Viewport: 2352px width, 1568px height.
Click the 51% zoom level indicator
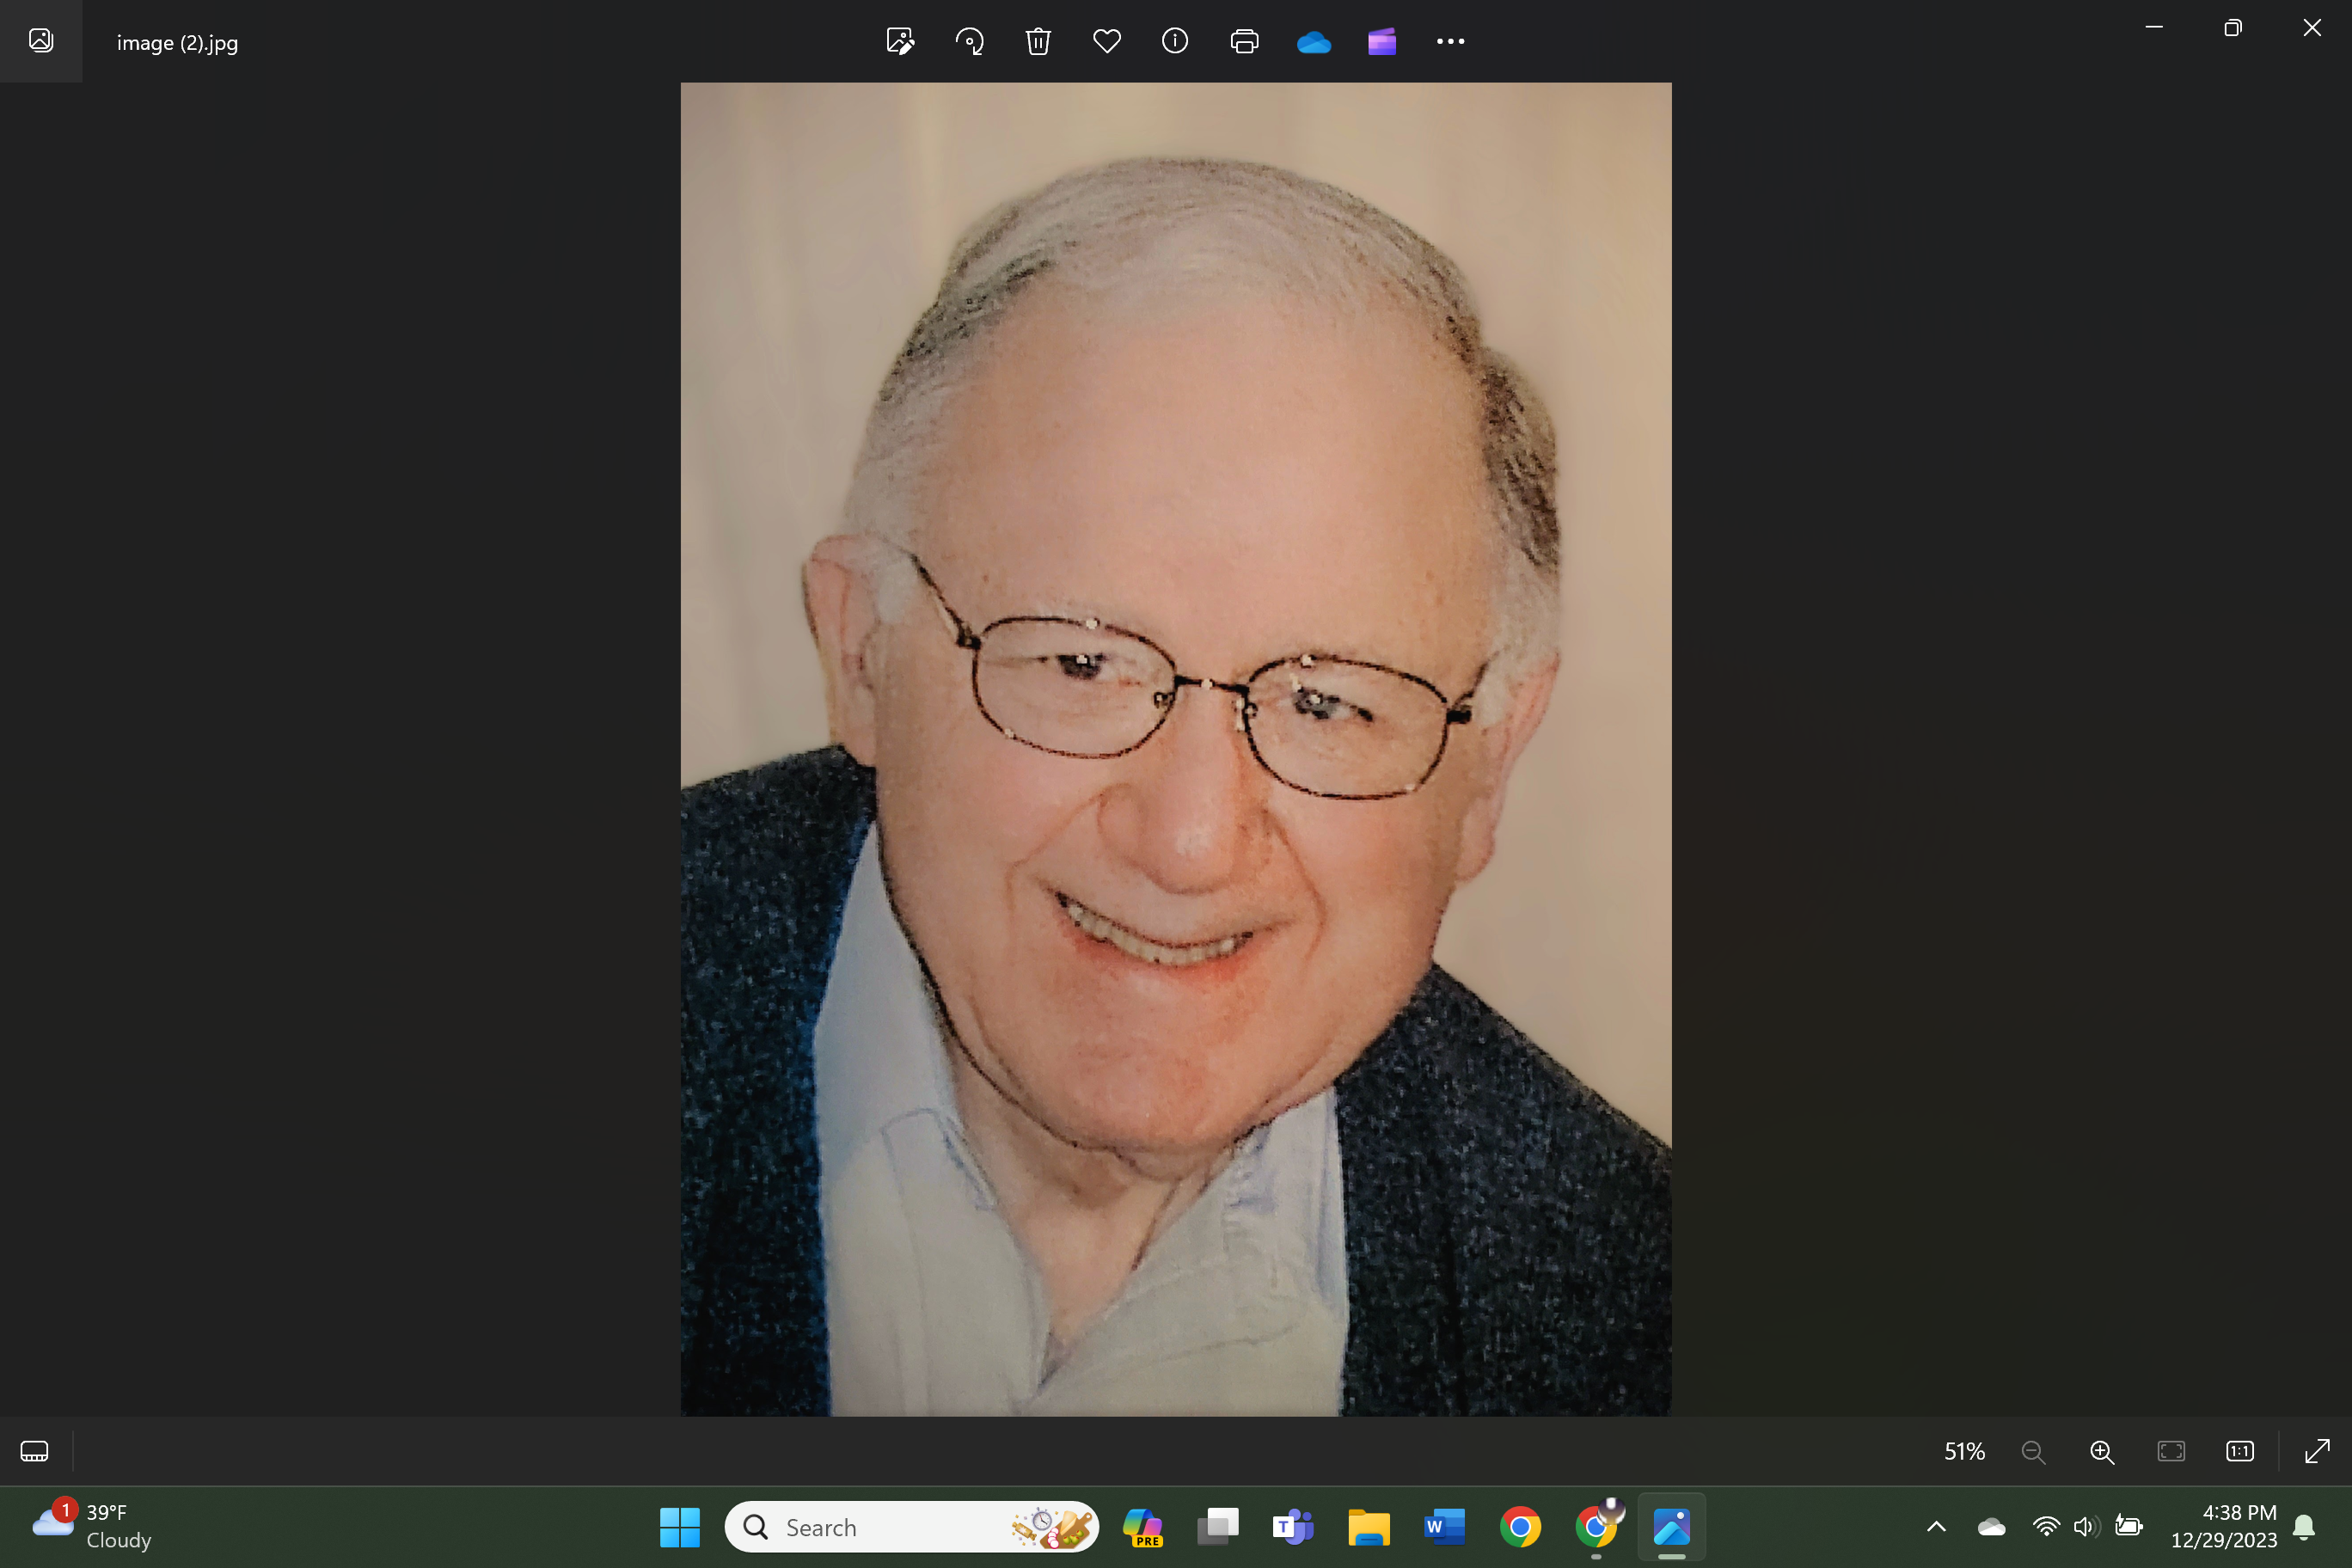pyautogui.click(x=1964, y=1451)
